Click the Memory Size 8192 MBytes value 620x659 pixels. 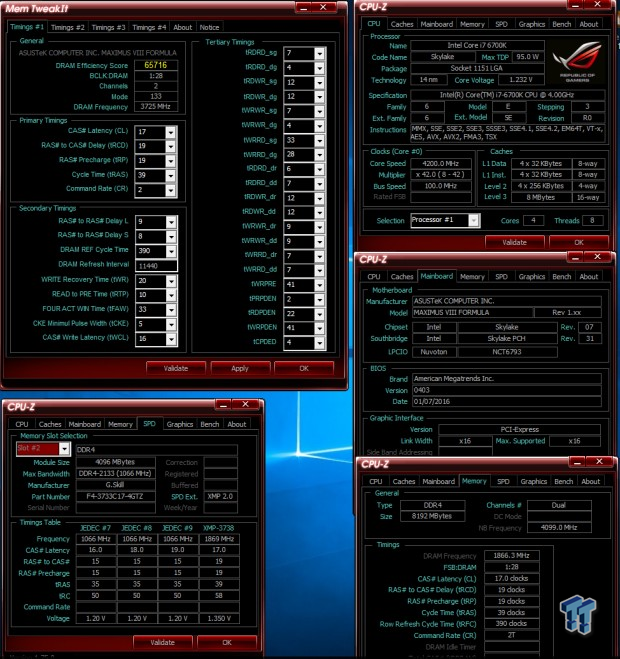[x=432, y=516]
